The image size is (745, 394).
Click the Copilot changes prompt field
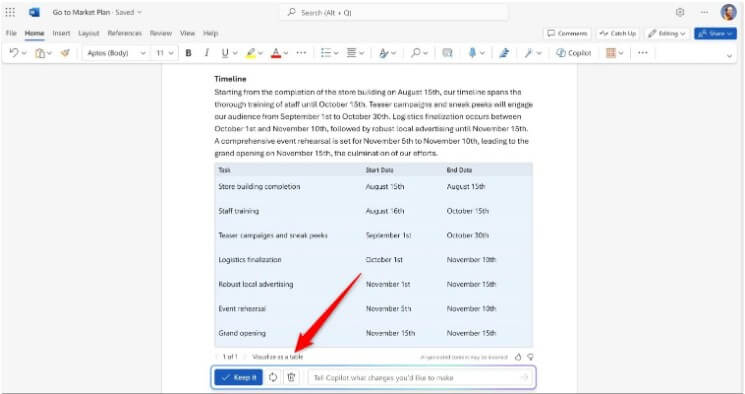tap(420, 377)
